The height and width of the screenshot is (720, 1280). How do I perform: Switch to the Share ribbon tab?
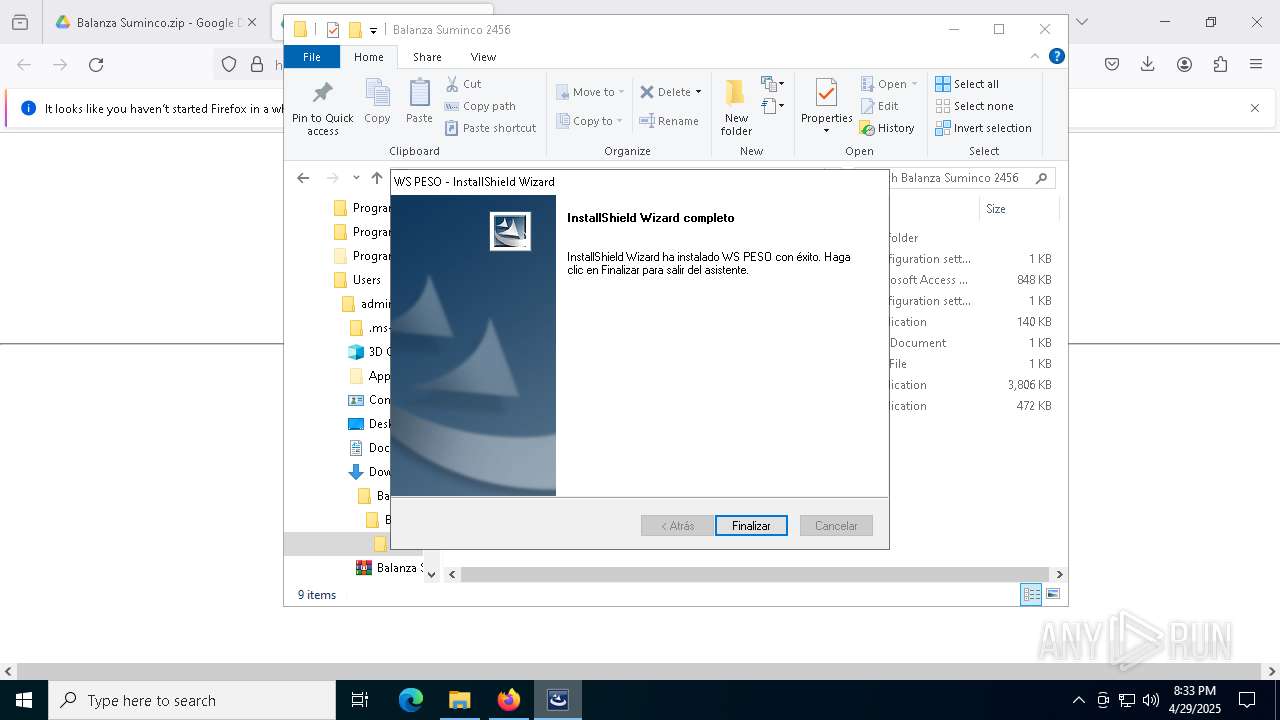(x=427, y=57)
